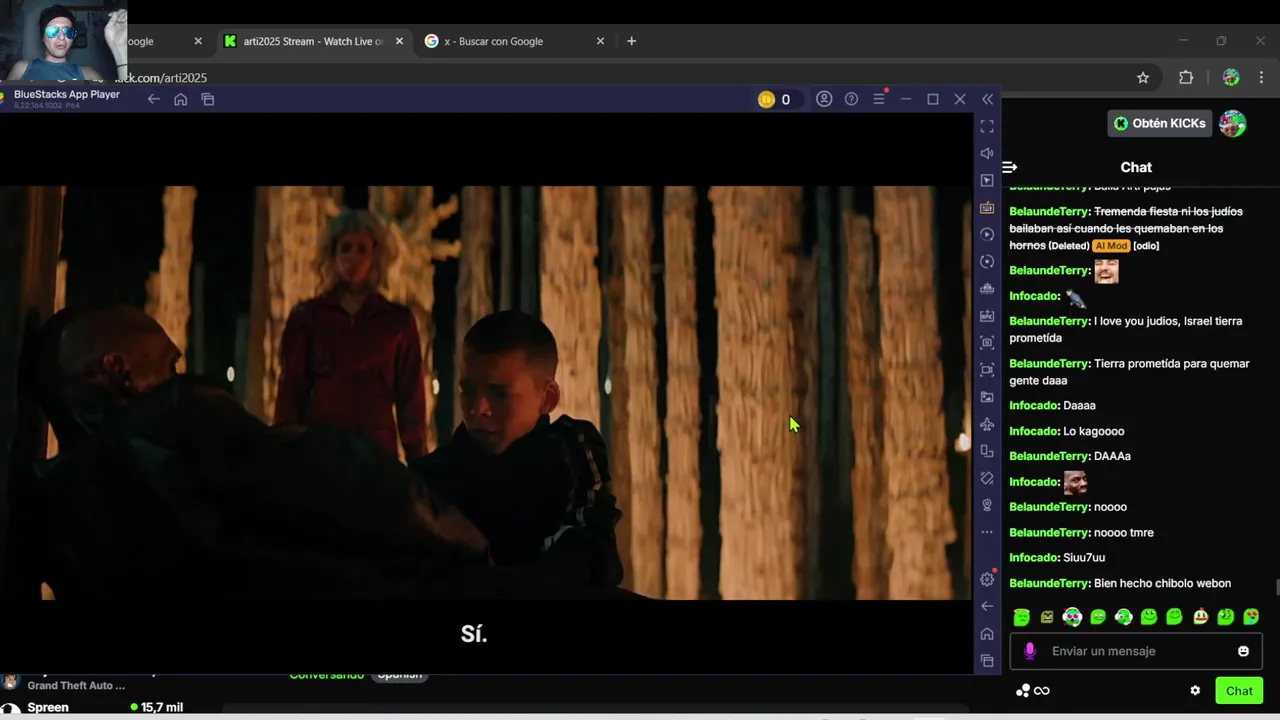Open the BlueStacks sidebar settings gear
Image resolution: width=1280 pixels, height=720 pixels.
pyautogui.click(x=987, y=579)
